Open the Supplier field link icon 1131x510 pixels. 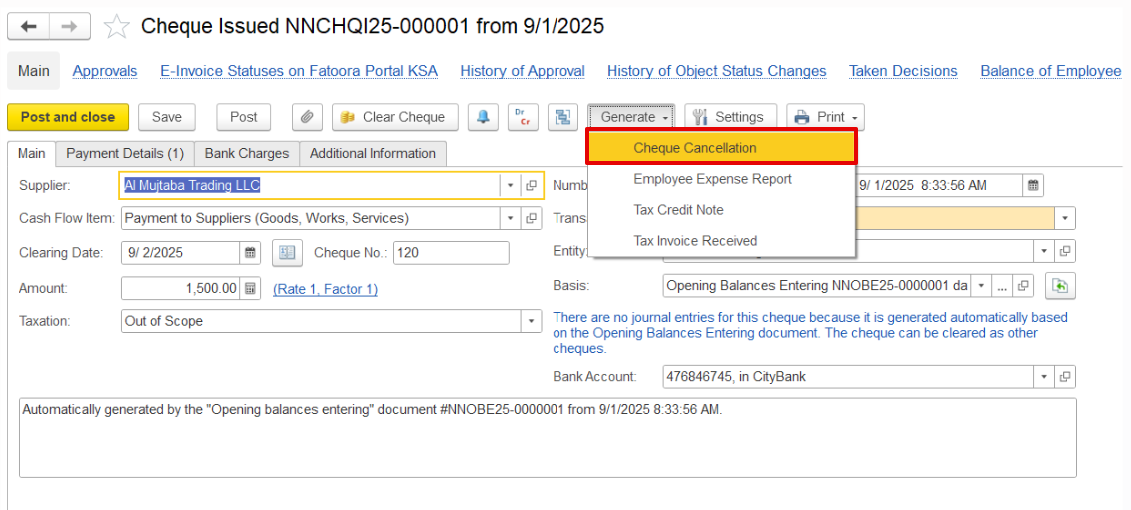pyautogui.click(x=532, y=186)
